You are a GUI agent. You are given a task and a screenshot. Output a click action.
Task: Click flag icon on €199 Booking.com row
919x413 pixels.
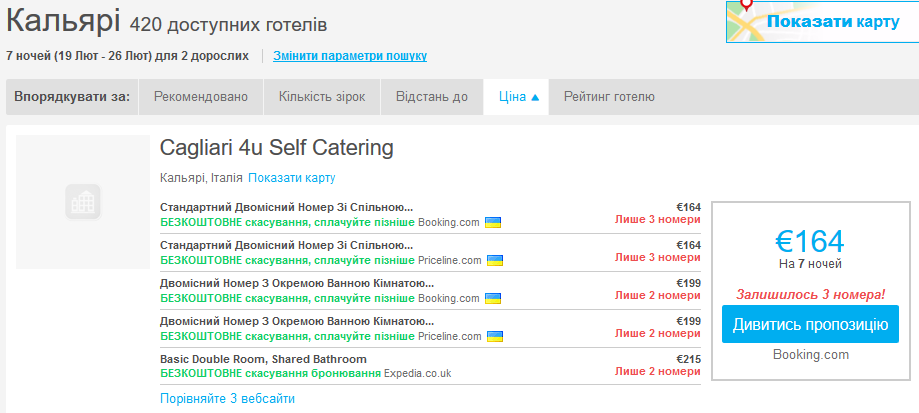[494, 298]
